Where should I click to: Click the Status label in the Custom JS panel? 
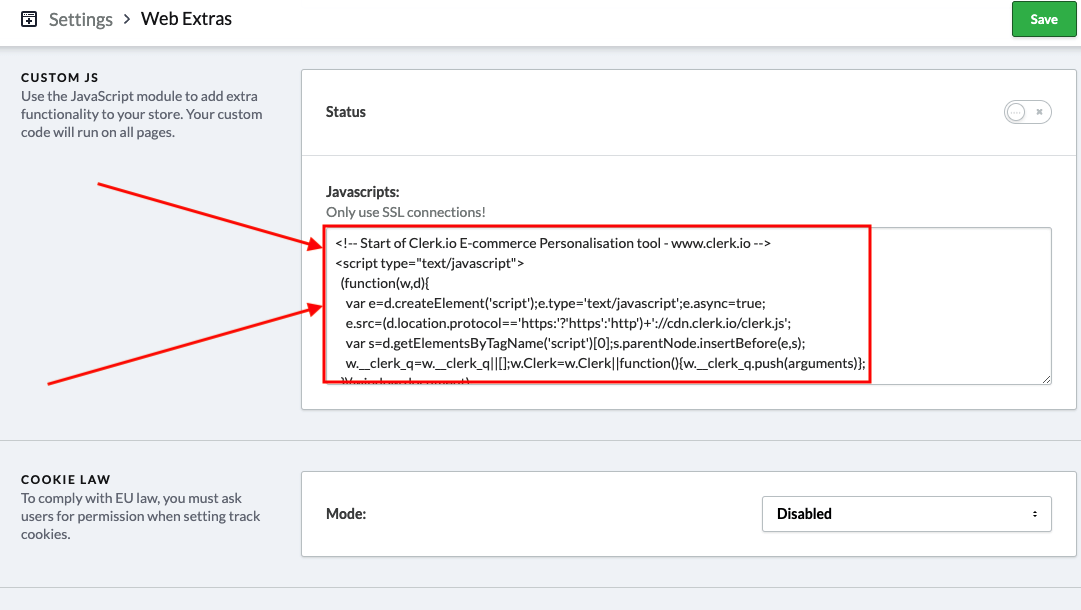pyautogui.click(x=345, y=112)
